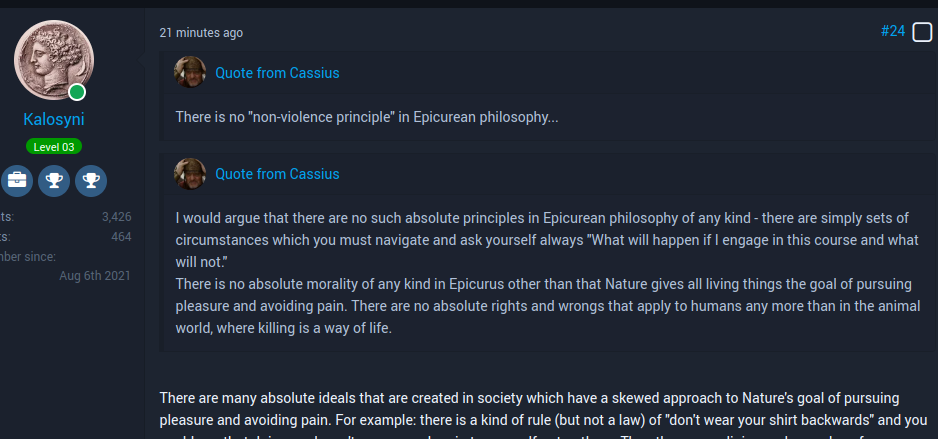Follow the second "Quote from Cassius" link
This screenshot has width=938, height=439.
coord(277,174)
